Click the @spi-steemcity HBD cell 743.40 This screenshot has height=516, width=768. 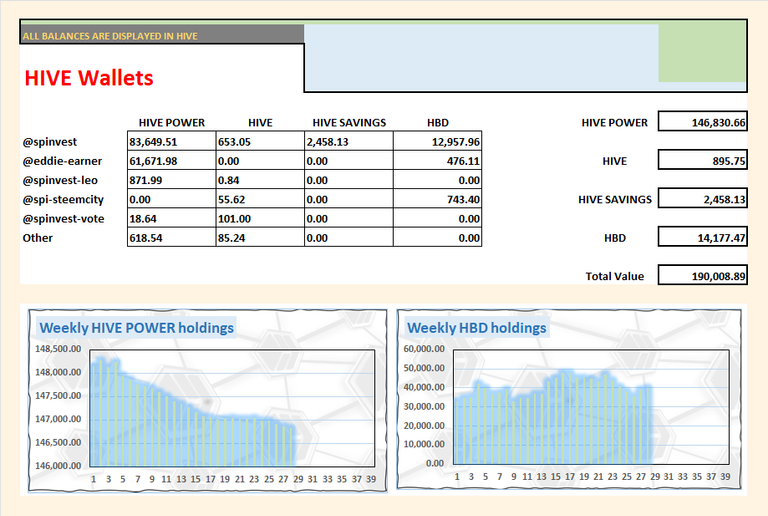tap(437, 199)
